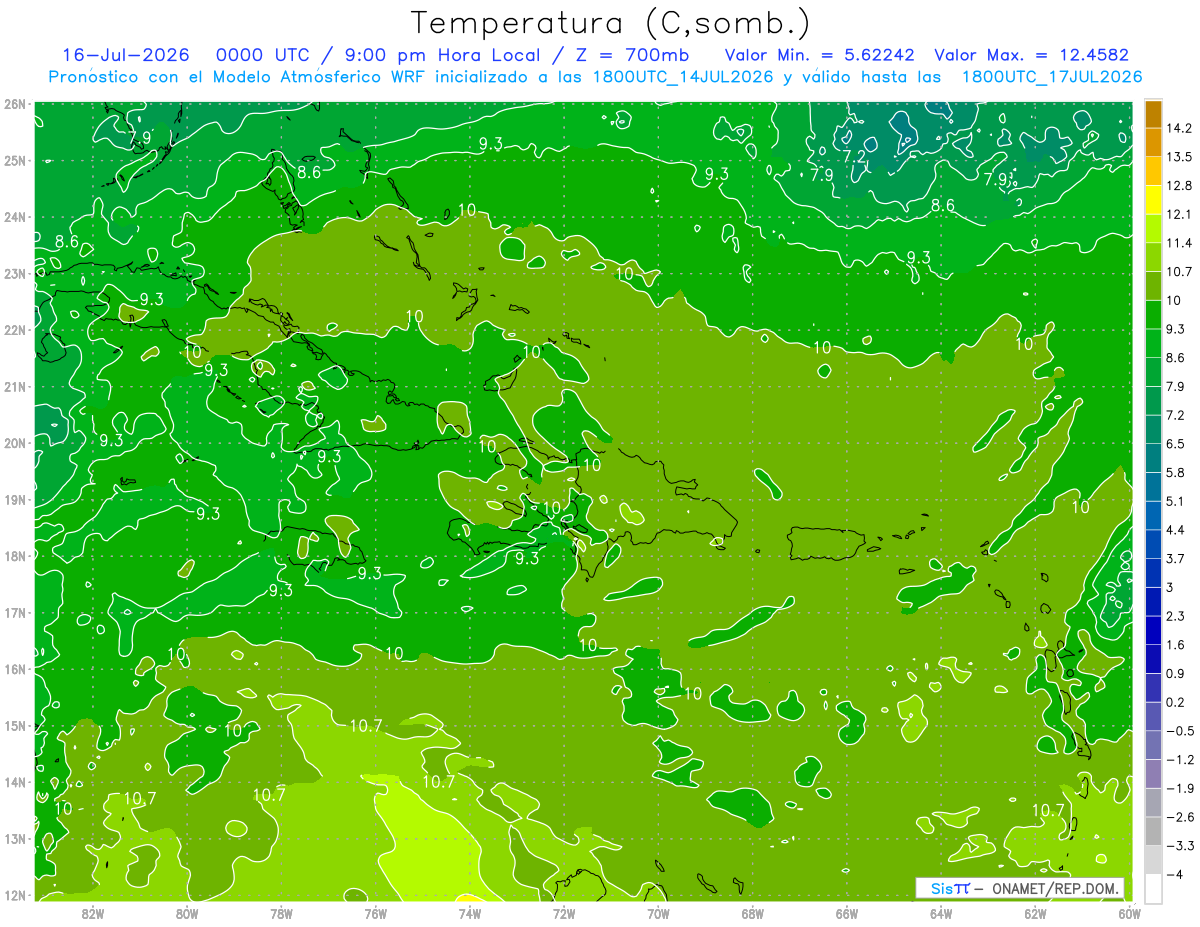Screen dimensions: 1200x927
Task: Click the "1800UTC_14JUL2026" initialization time text
Action: (681, 77)
